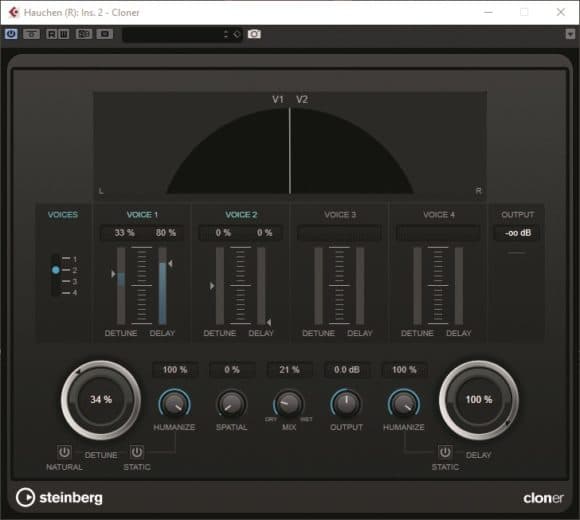Open the preset management diamond icon
This screenshot has height=520, width=580.
(x=237, y=34)
